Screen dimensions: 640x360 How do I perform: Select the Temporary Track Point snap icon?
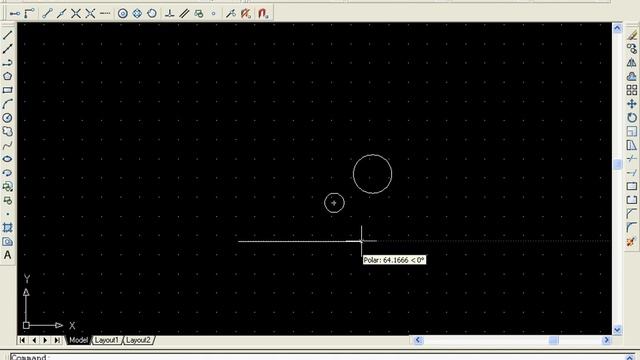(15, 13)
